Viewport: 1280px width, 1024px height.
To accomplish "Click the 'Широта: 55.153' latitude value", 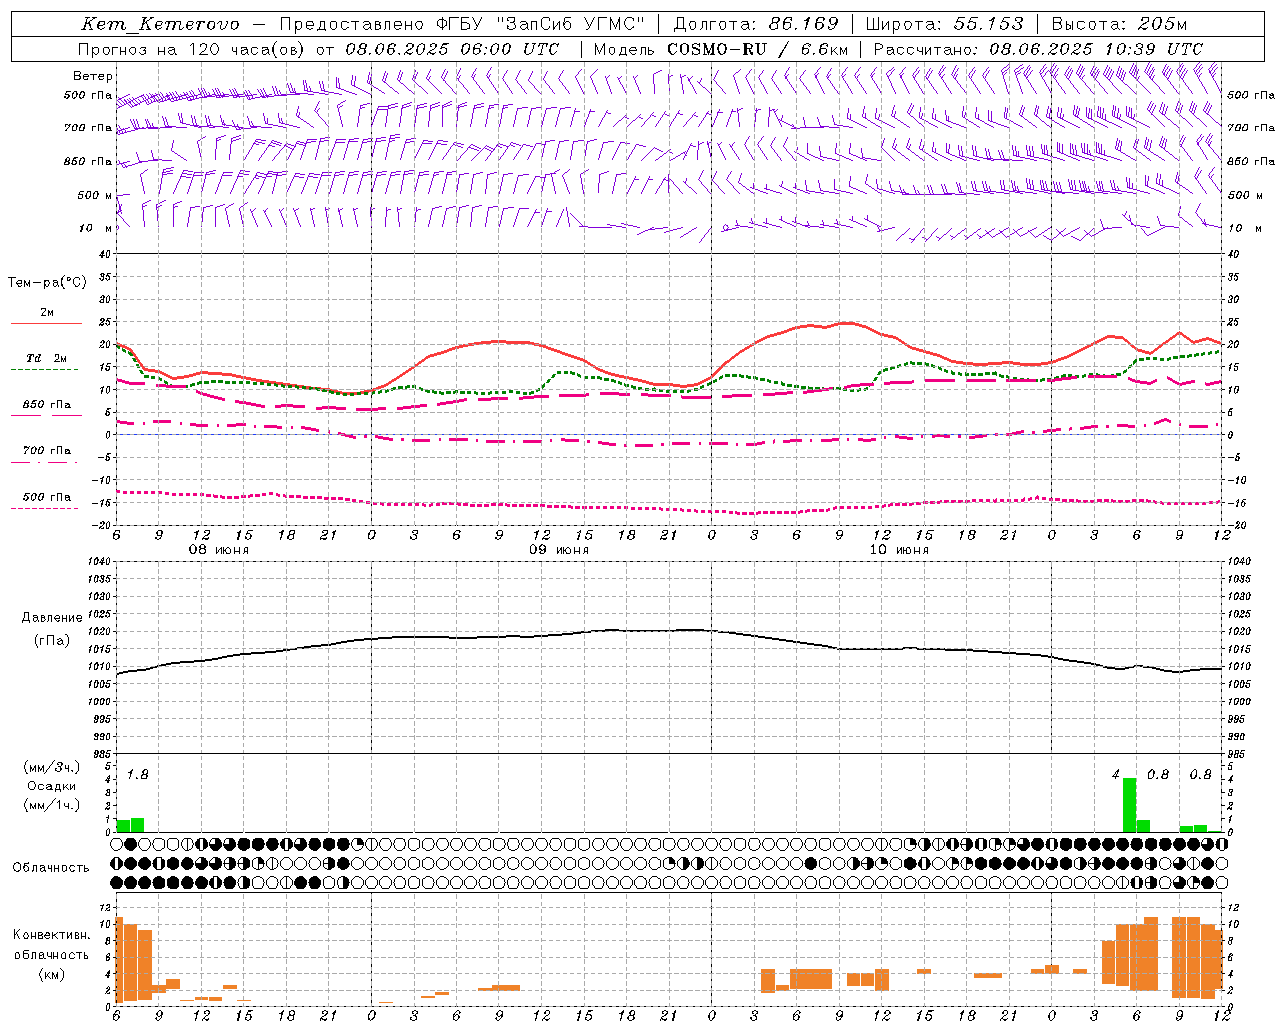I will pyautogui.click(x=944, y=24).
